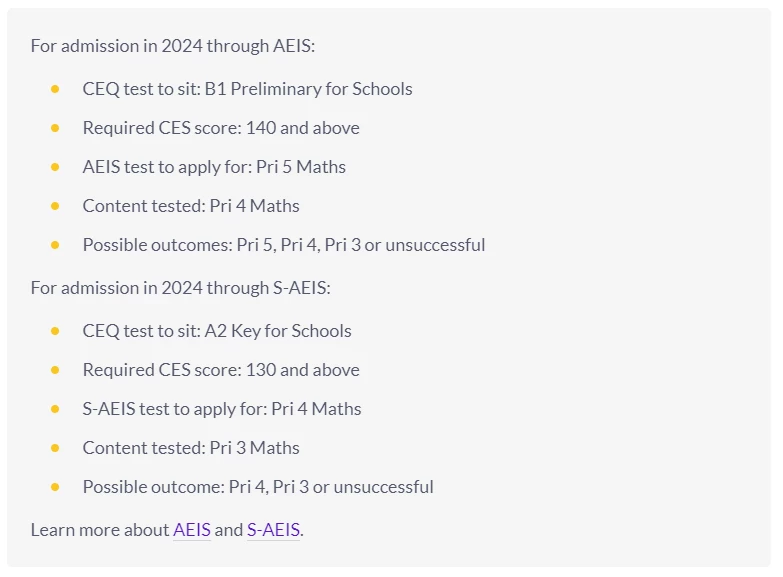Screen dimensions: 783x577
Task: Click the 'For admission in 2024 through AEIS:' heading
Action: tap(173, 46)
